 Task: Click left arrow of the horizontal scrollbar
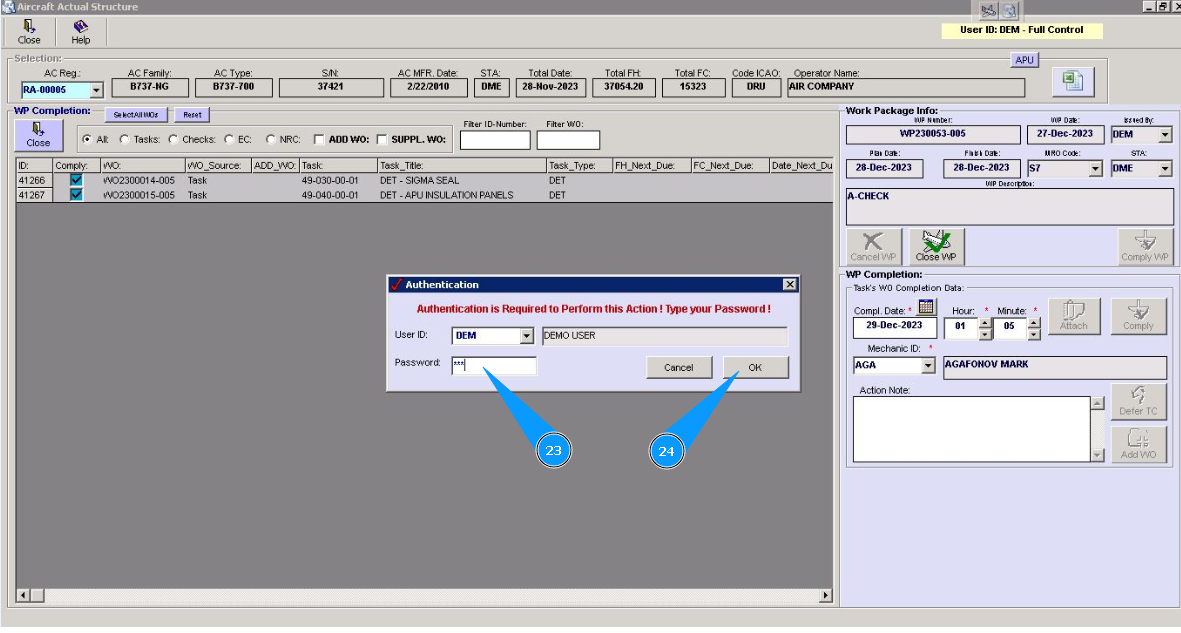[x=23, y=595]
